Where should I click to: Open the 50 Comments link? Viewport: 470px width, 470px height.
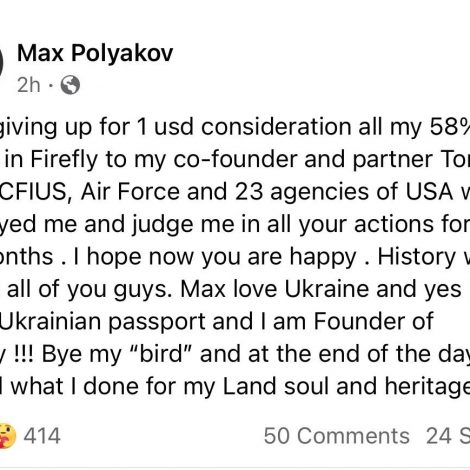click(337, 436)
